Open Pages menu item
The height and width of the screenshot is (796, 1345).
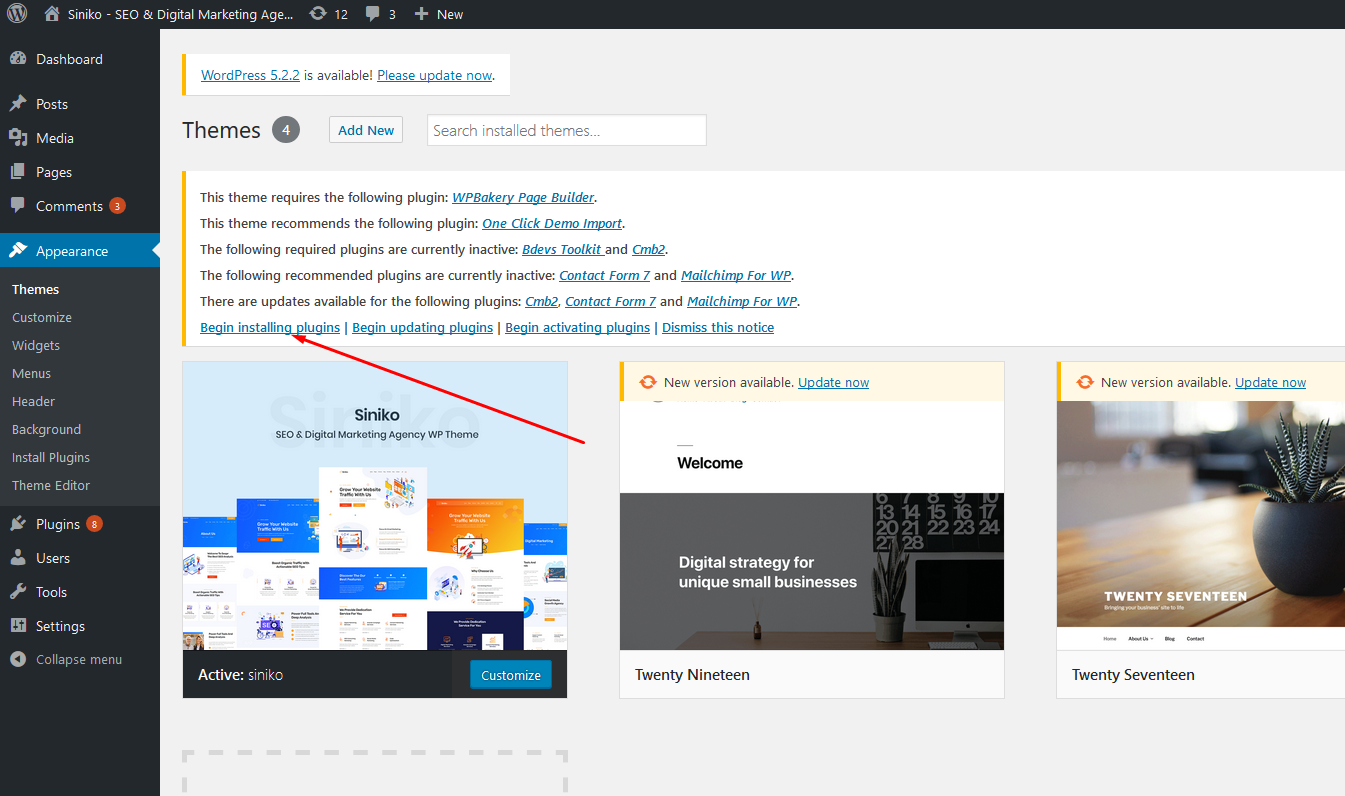(80, 172)
